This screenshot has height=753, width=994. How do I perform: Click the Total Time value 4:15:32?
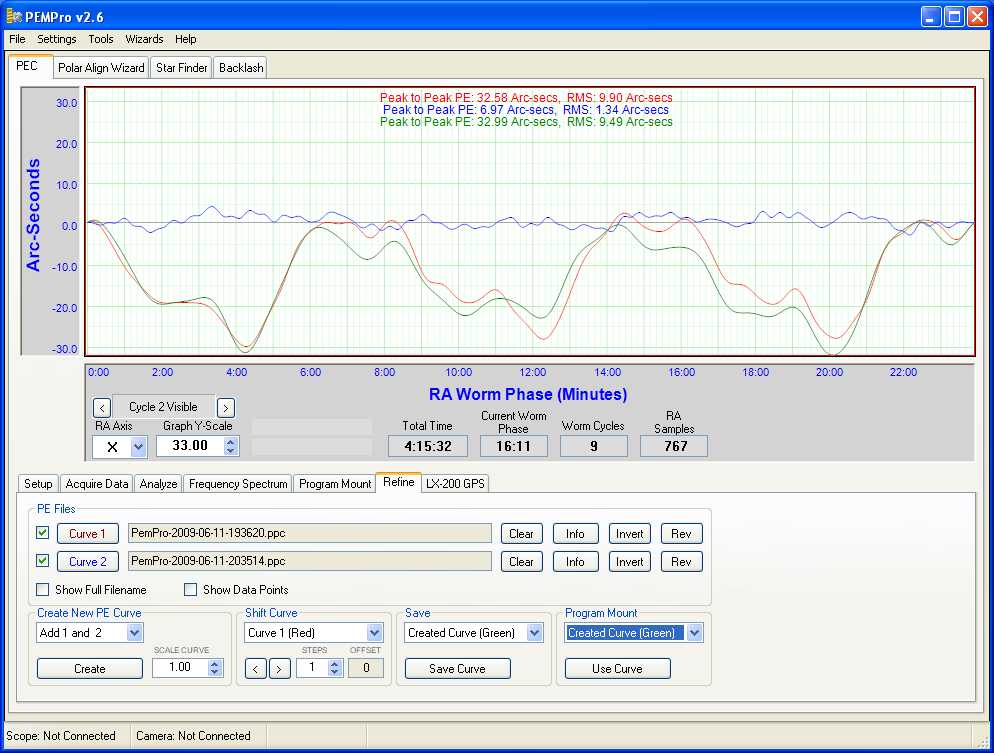pyautogui.click(x=428, y=446)
